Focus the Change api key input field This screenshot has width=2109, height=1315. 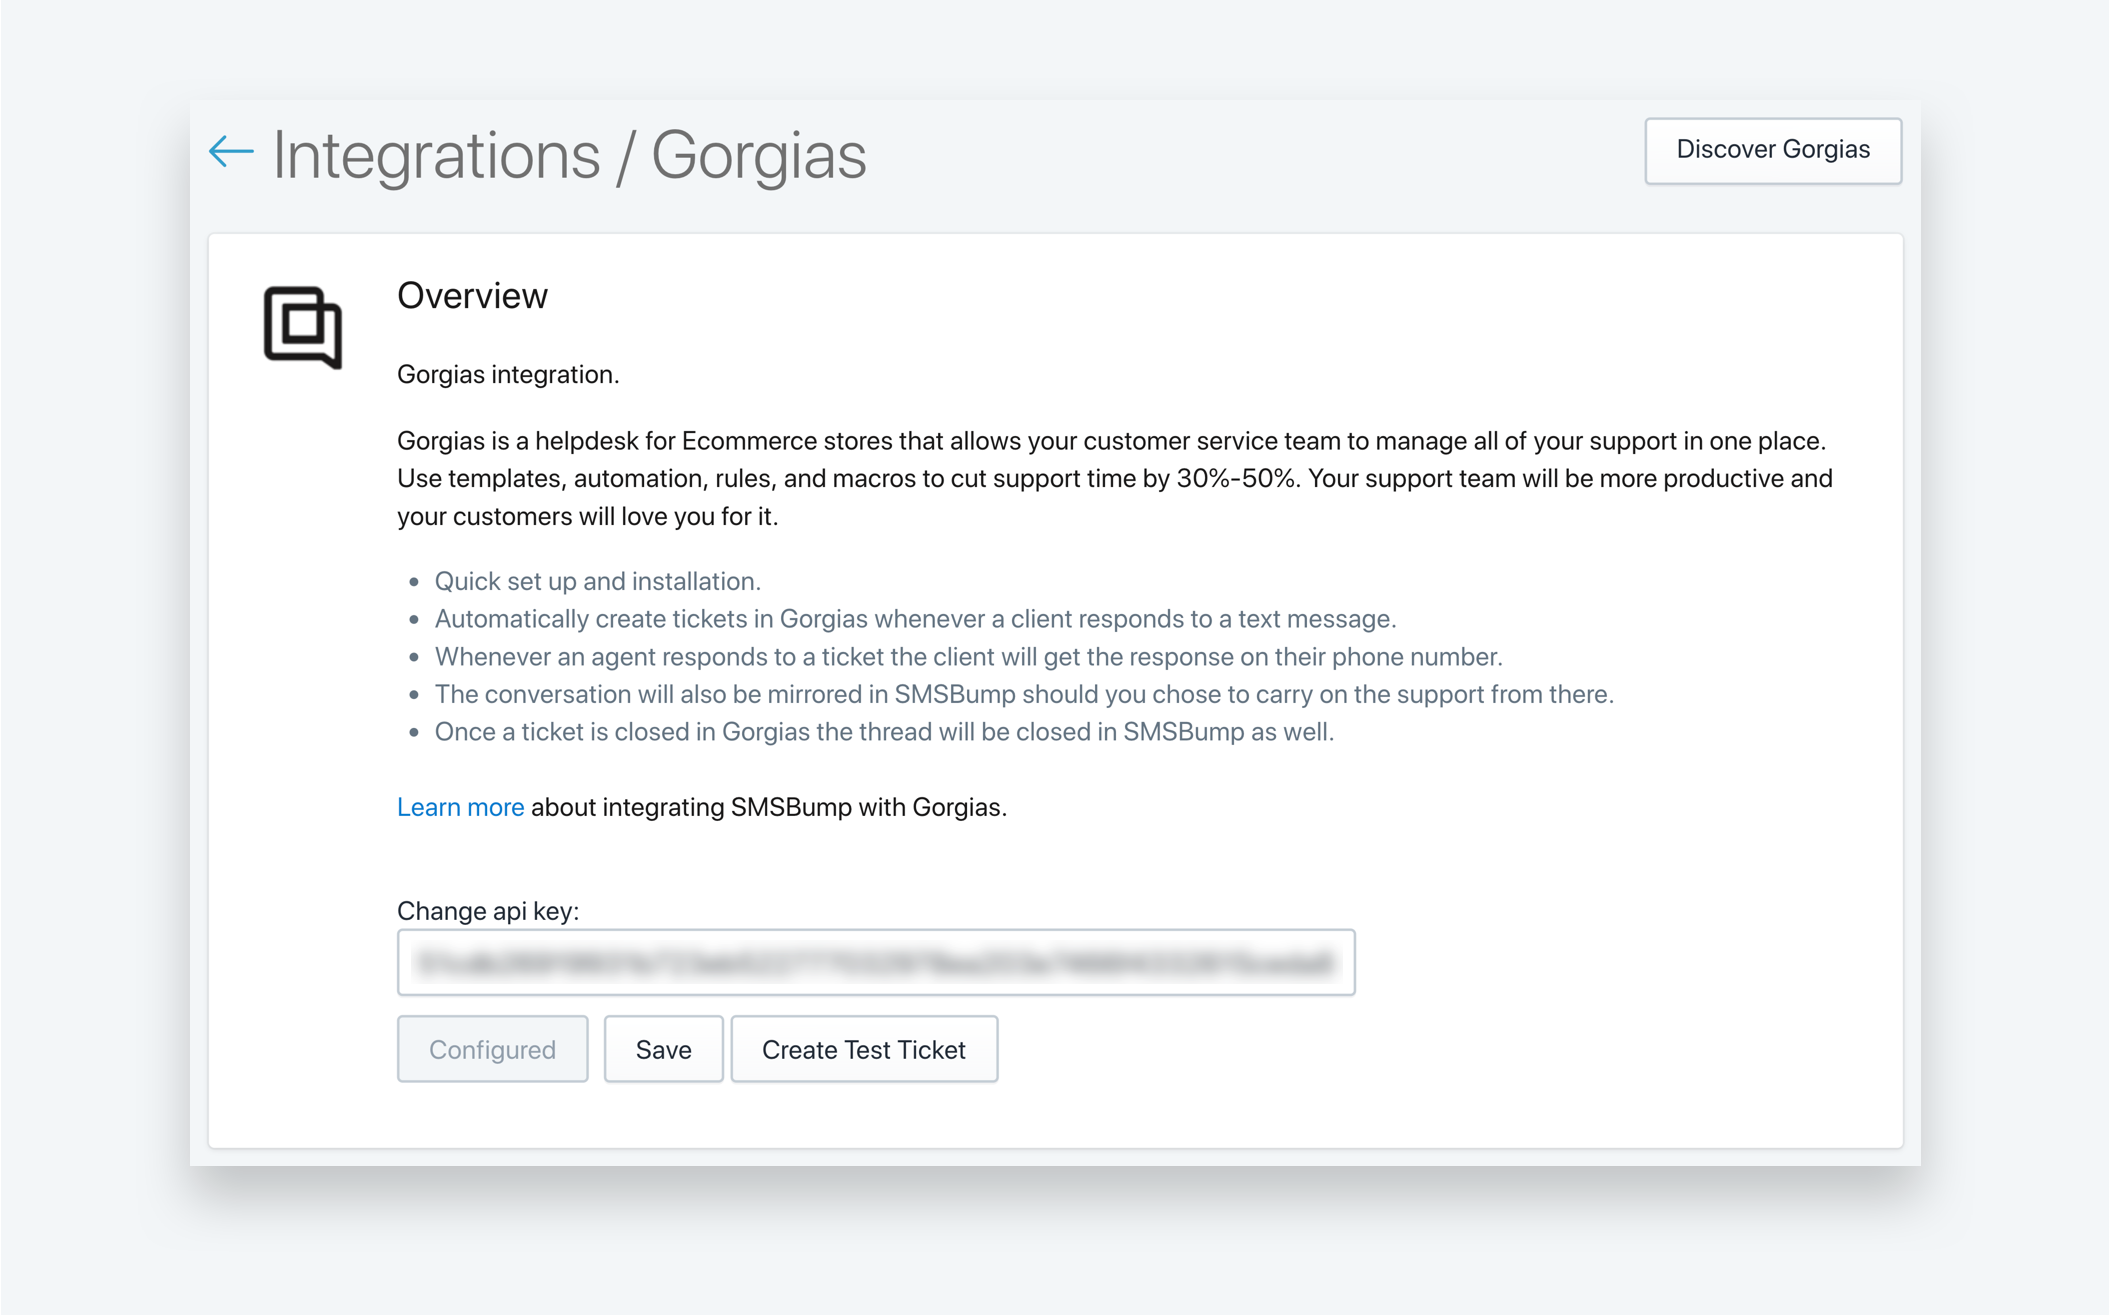pyautogui.click(x=876, y=962)
